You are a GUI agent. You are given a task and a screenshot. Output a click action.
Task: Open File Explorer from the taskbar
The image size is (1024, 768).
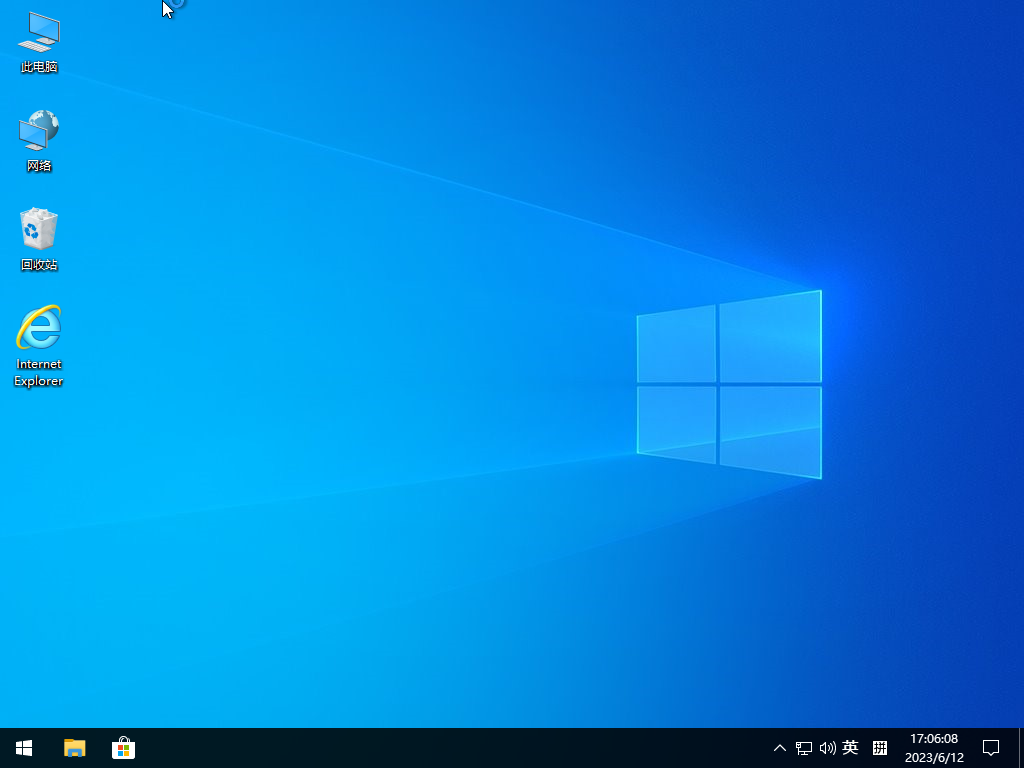[x=74, y=747]
